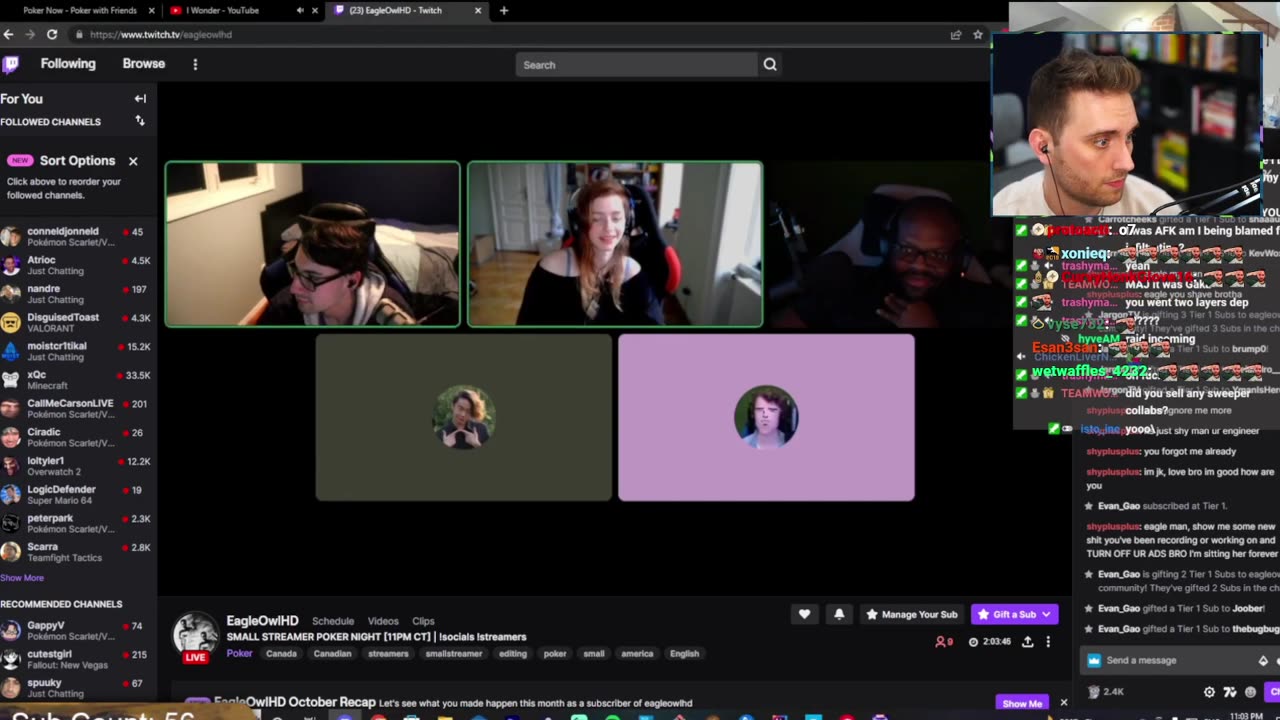Open the Gift a Sub dropdown

(1014, 614)
